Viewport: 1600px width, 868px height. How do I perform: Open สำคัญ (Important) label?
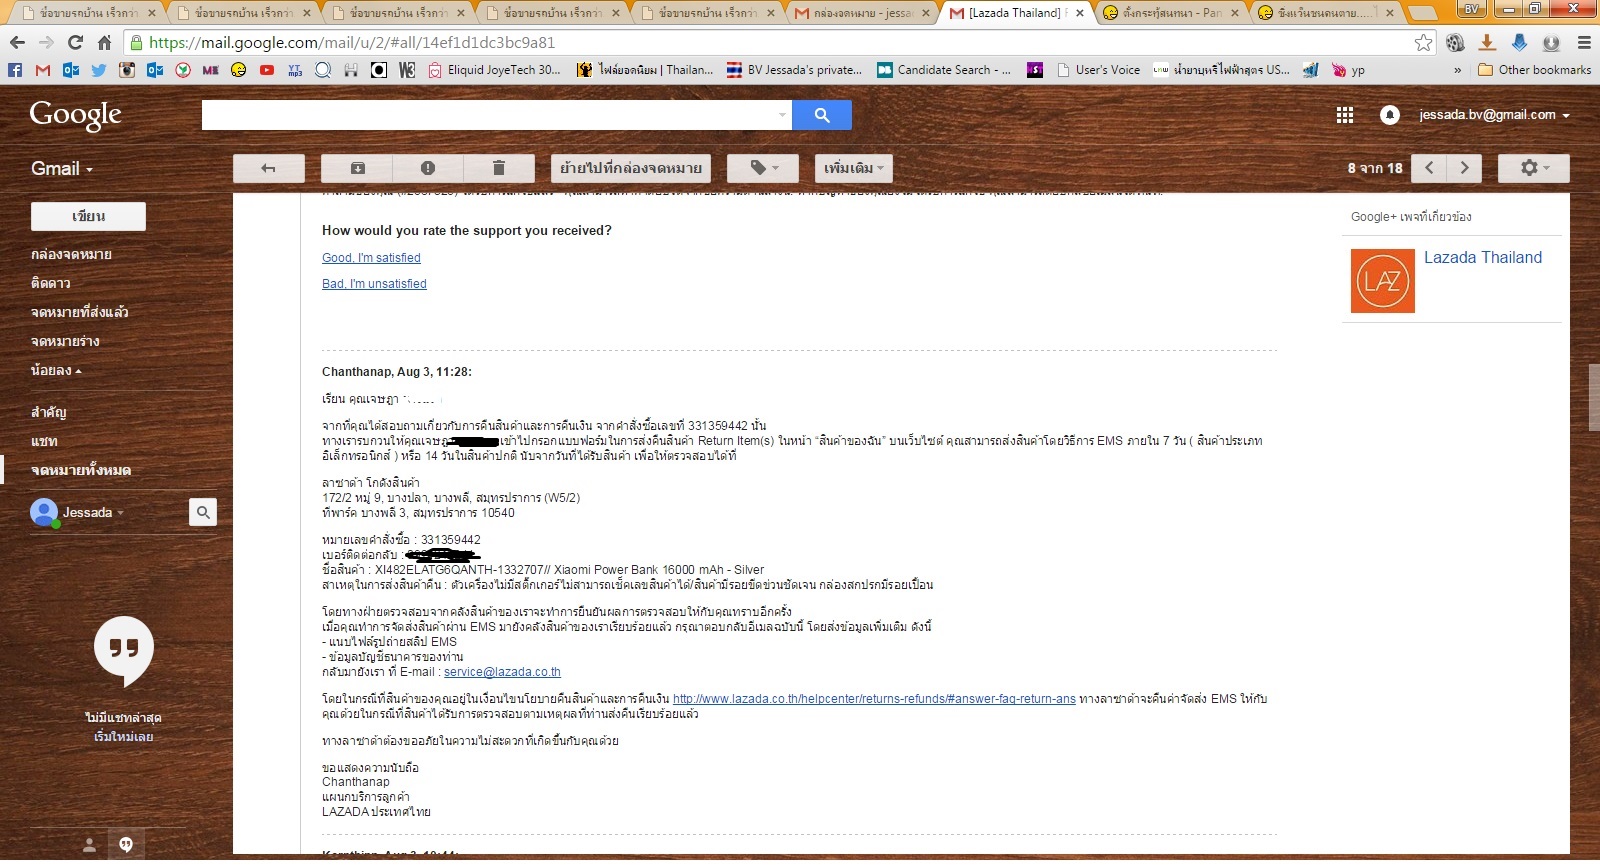[x=48, y=412]
